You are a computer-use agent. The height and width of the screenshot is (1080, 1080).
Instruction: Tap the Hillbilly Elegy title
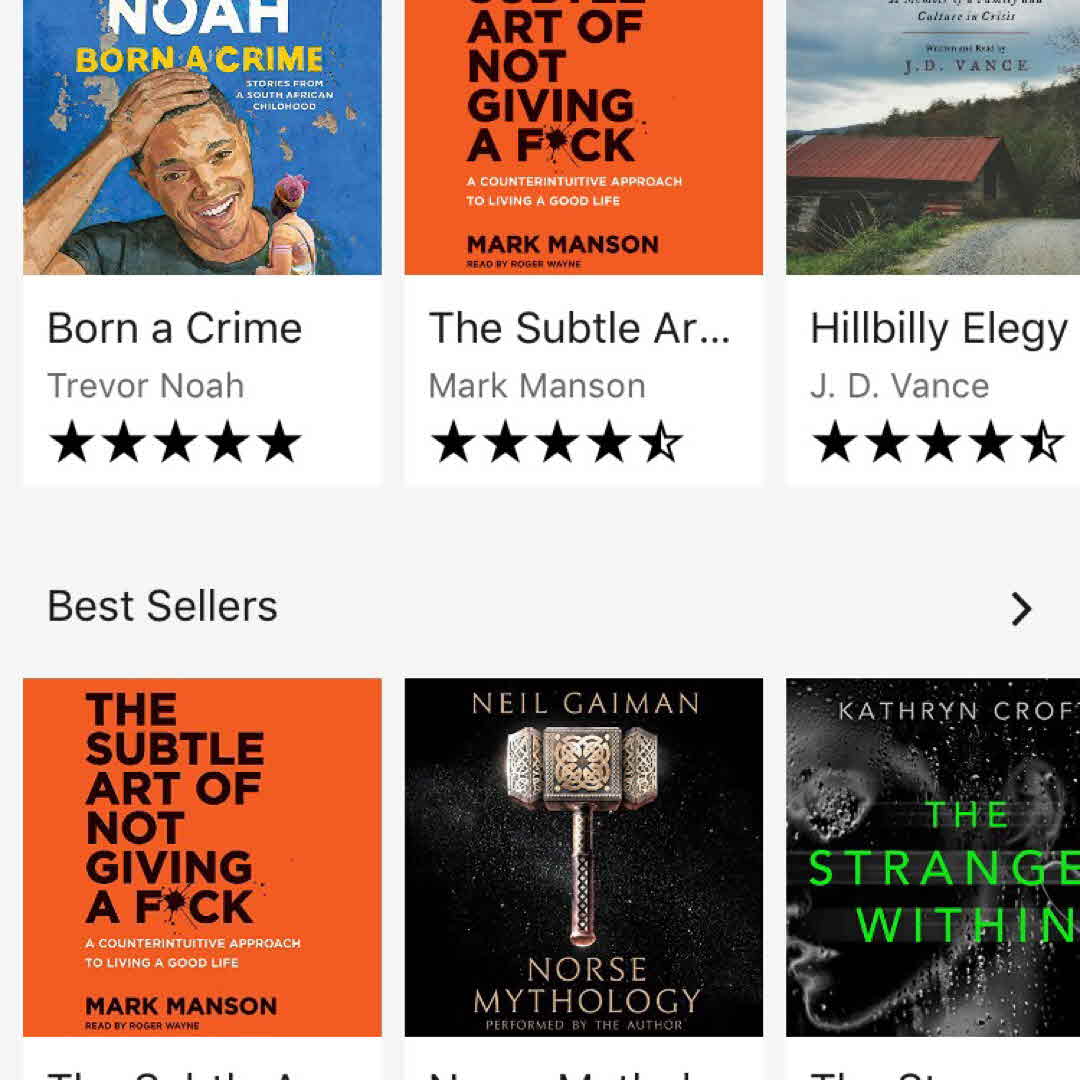click(x=938, y=329)
